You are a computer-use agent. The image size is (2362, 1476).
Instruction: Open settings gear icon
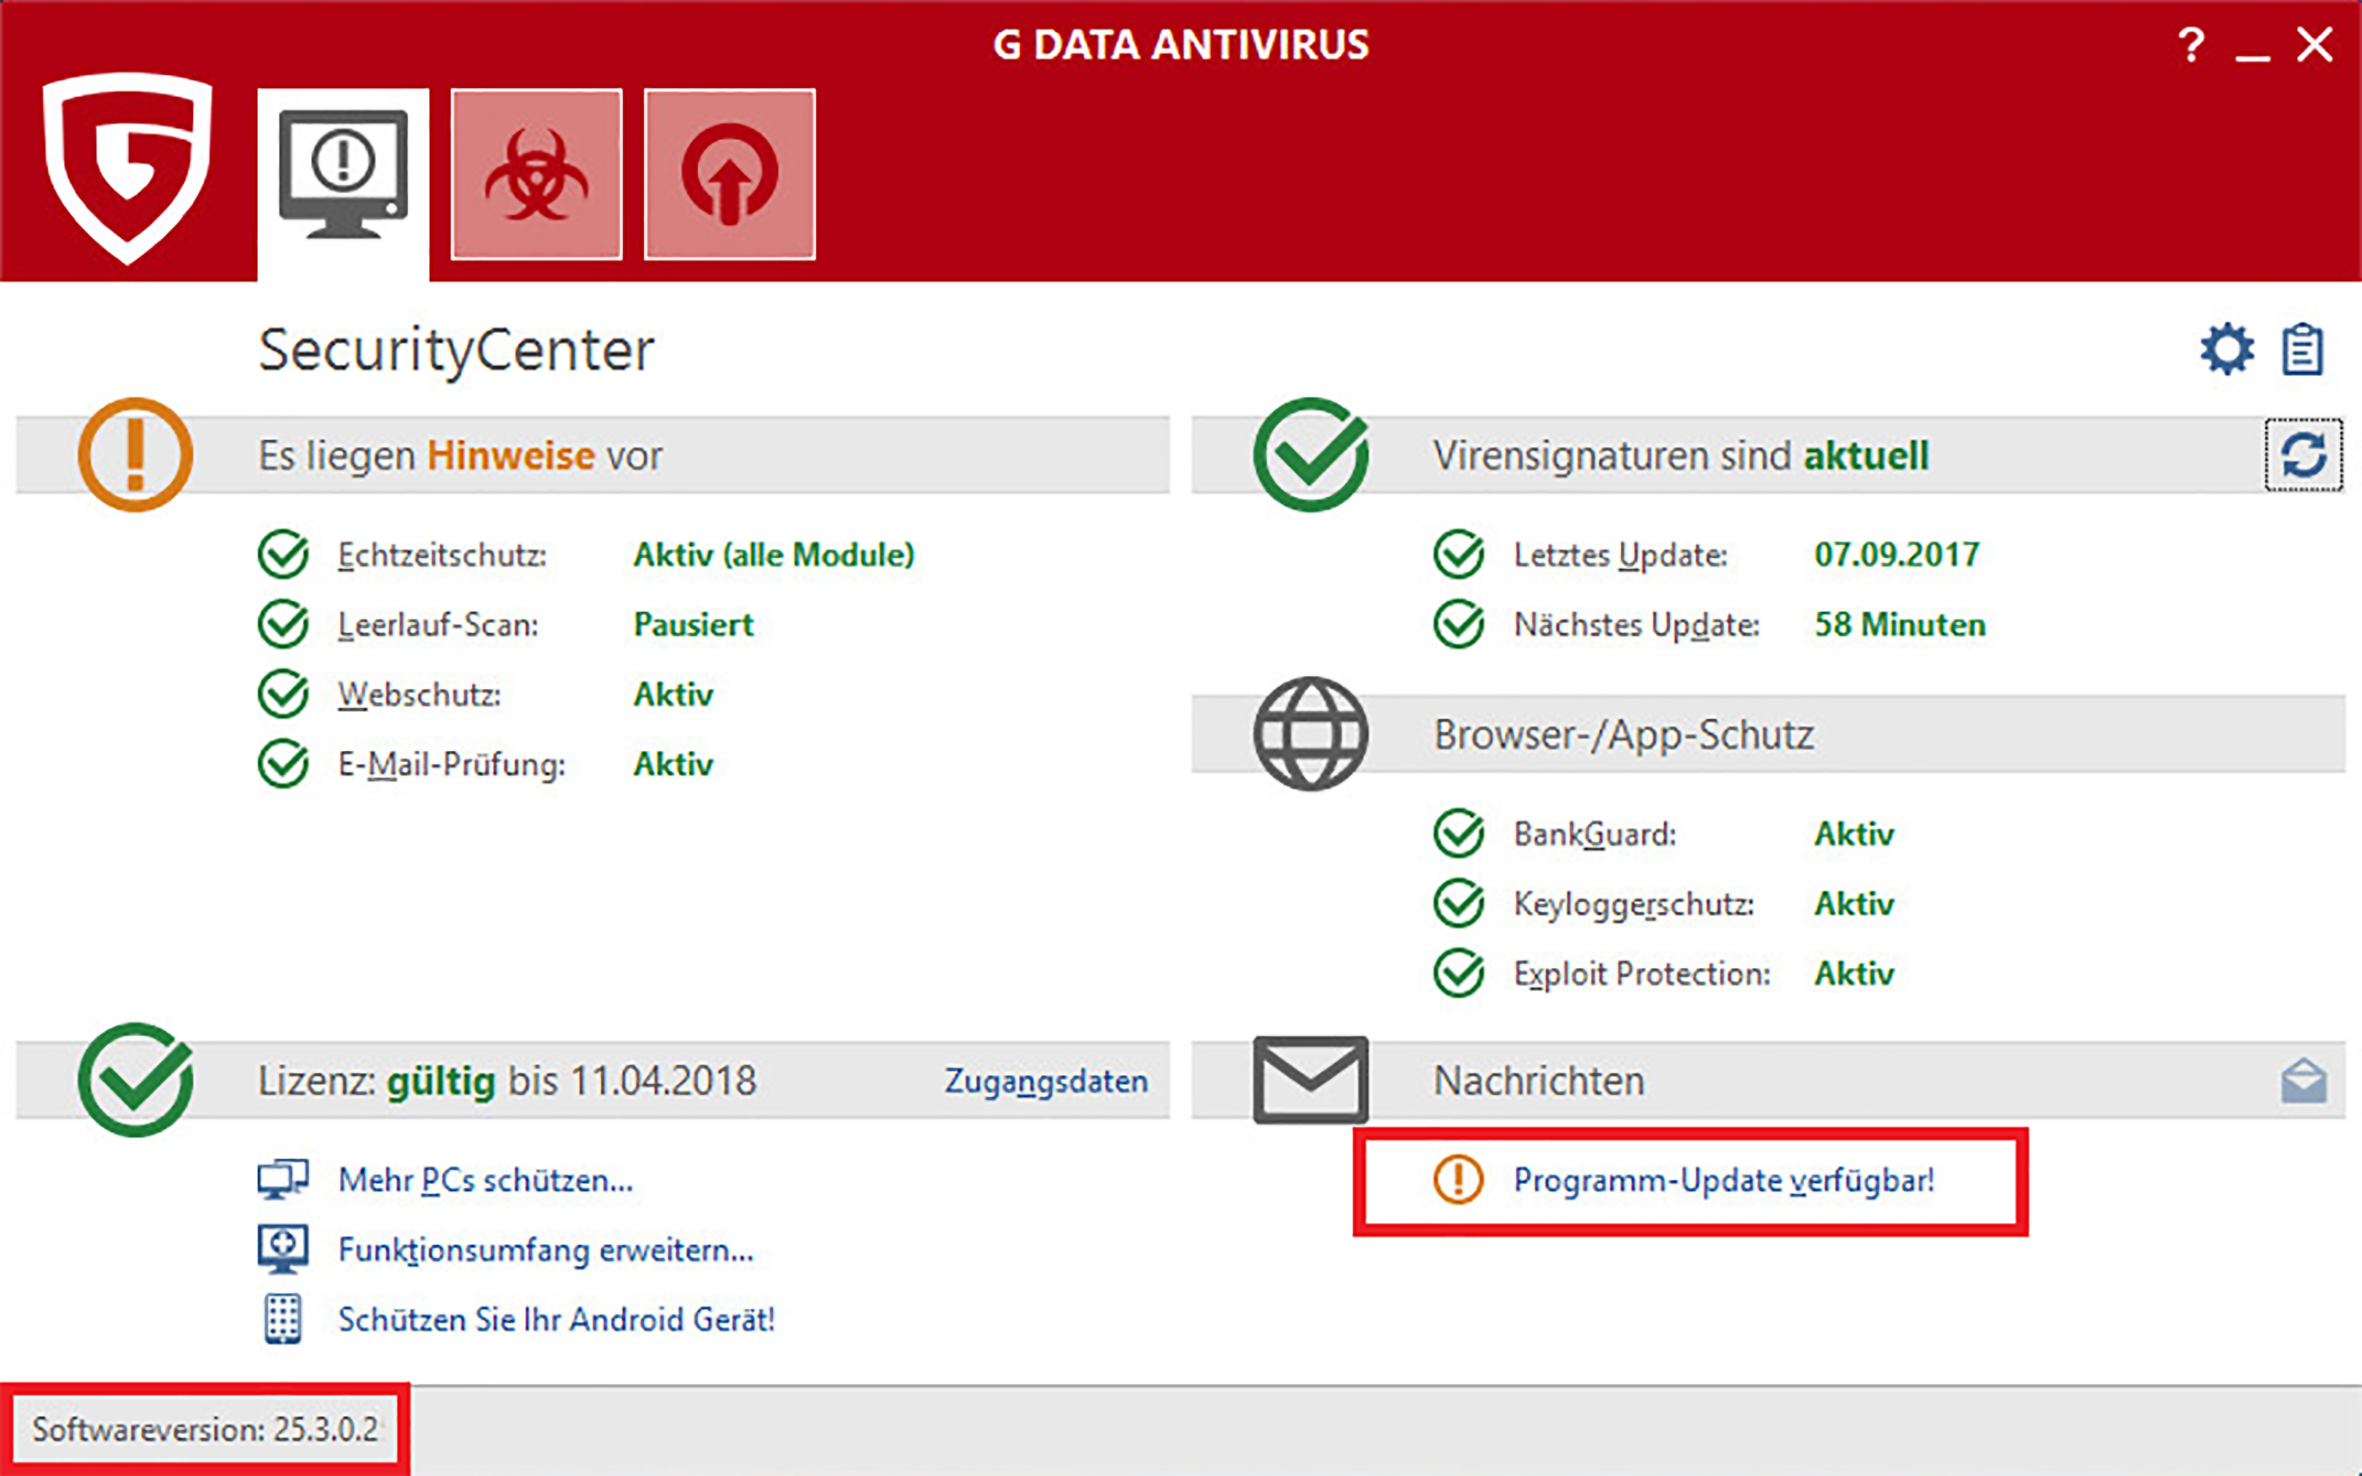pos(2226,350)
